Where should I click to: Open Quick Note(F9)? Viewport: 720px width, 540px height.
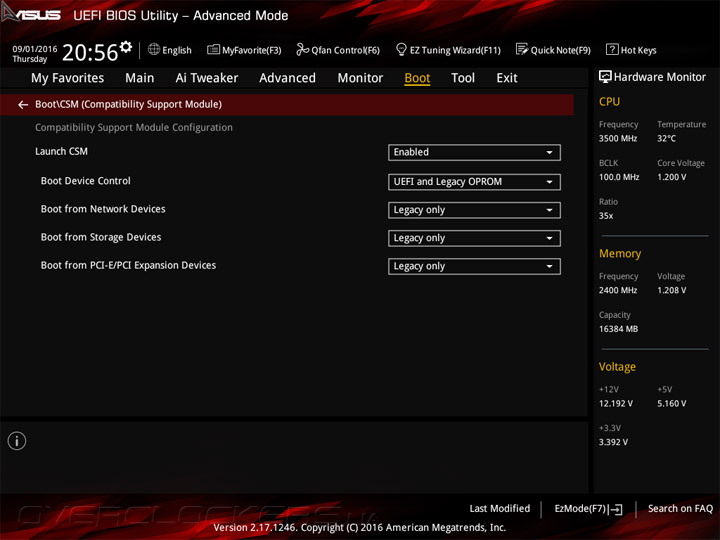(553, 50)
